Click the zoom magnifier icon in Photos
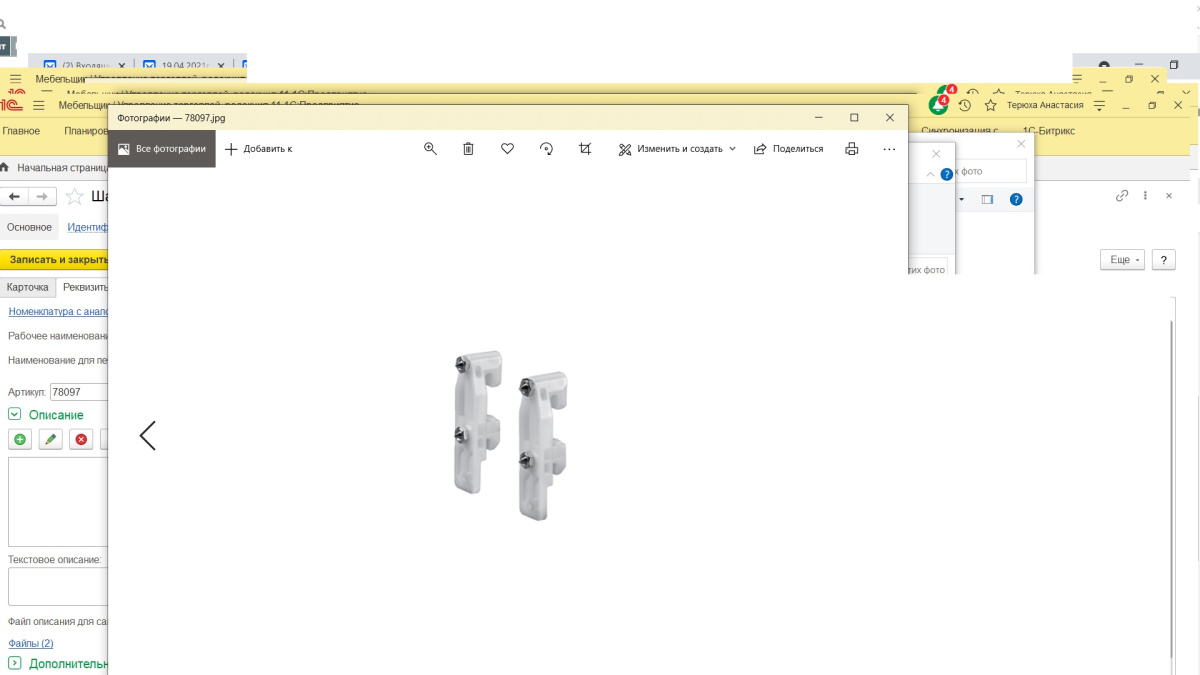Image resolution: width=1200 pixels, height=675 pixels. coord(430,149)
